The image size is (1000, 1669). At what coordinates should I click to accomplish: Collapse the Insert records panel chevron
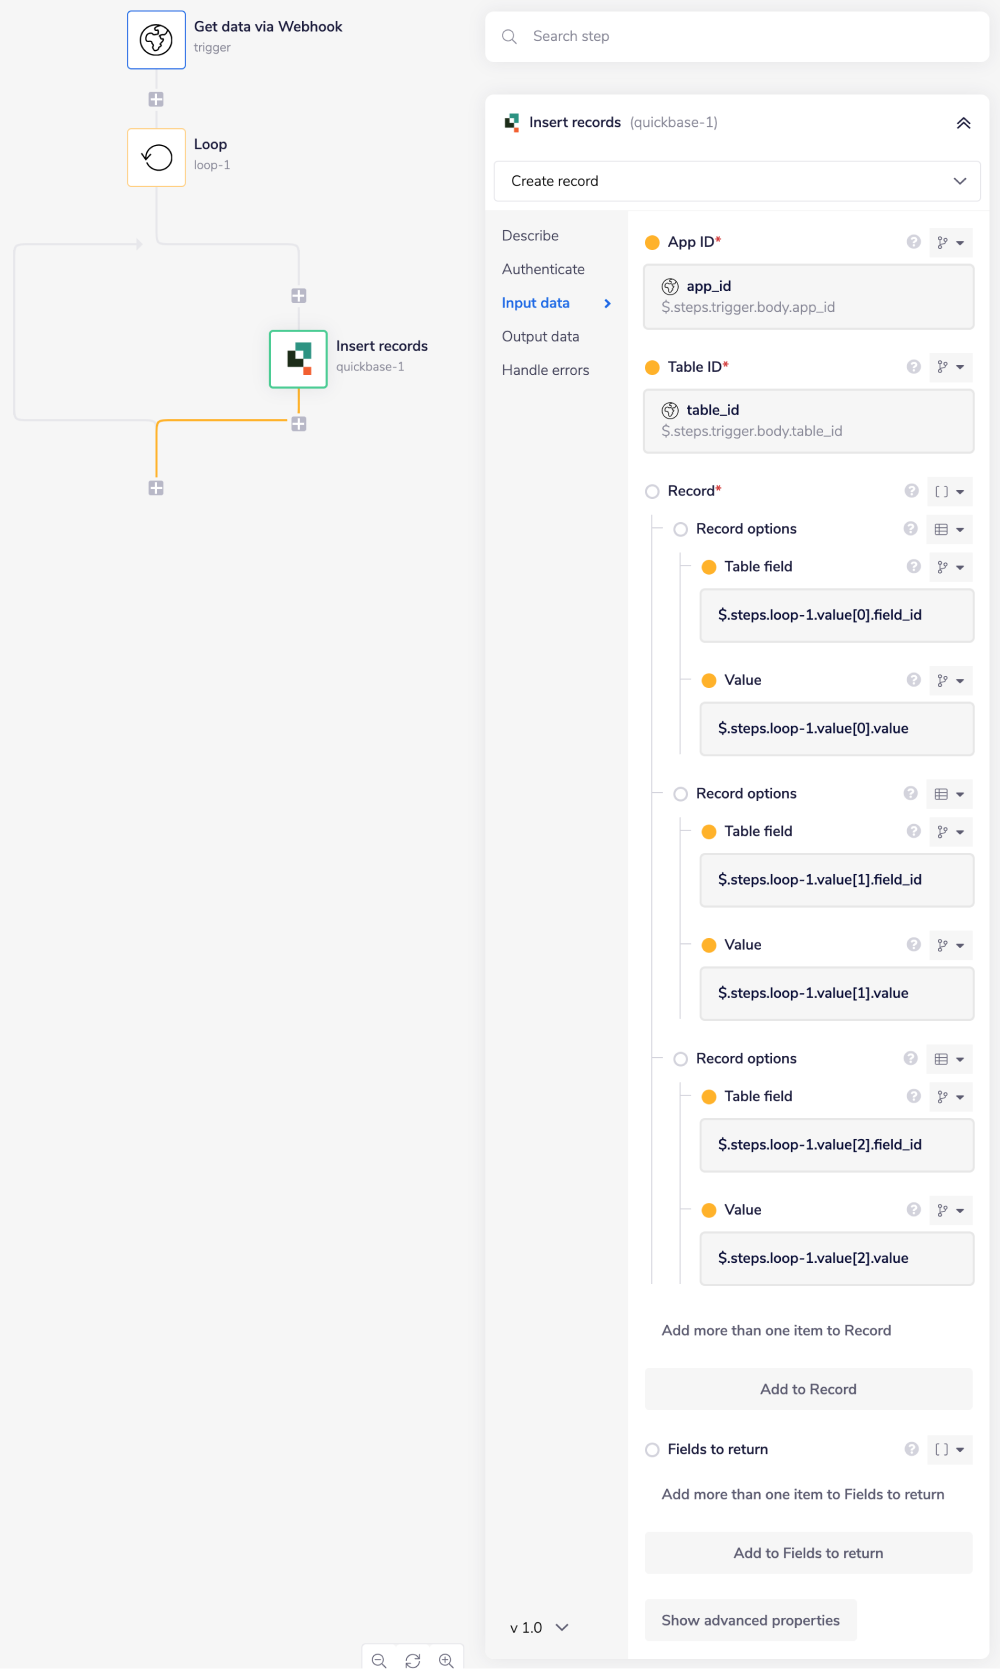tap(963, 123)
